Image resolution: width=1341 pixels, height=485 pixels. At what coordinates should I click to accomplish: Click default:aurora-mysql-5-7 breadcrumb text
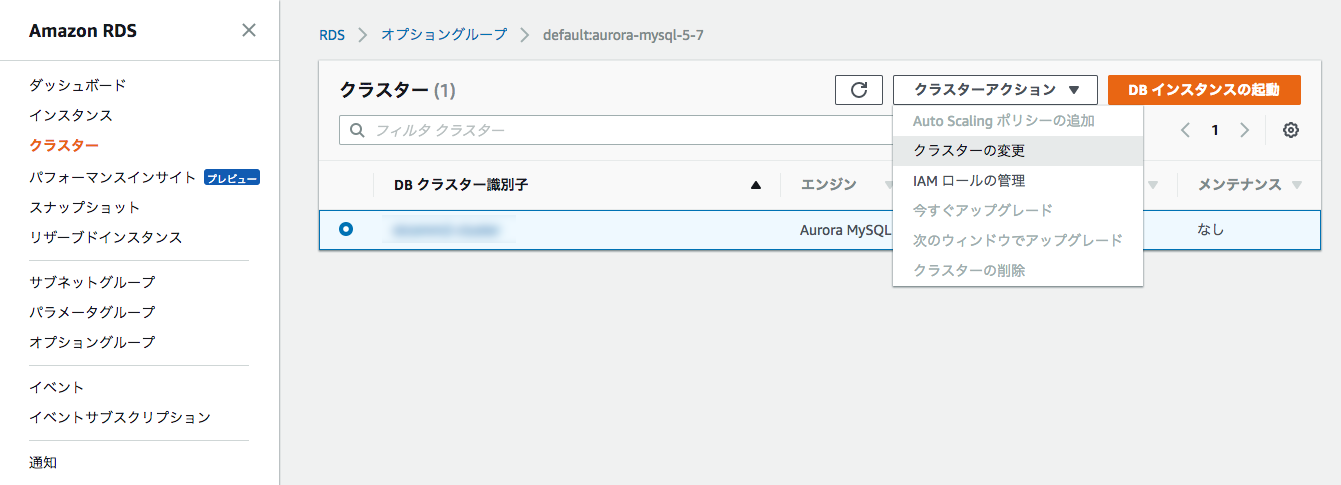click(x=625, y=35)
